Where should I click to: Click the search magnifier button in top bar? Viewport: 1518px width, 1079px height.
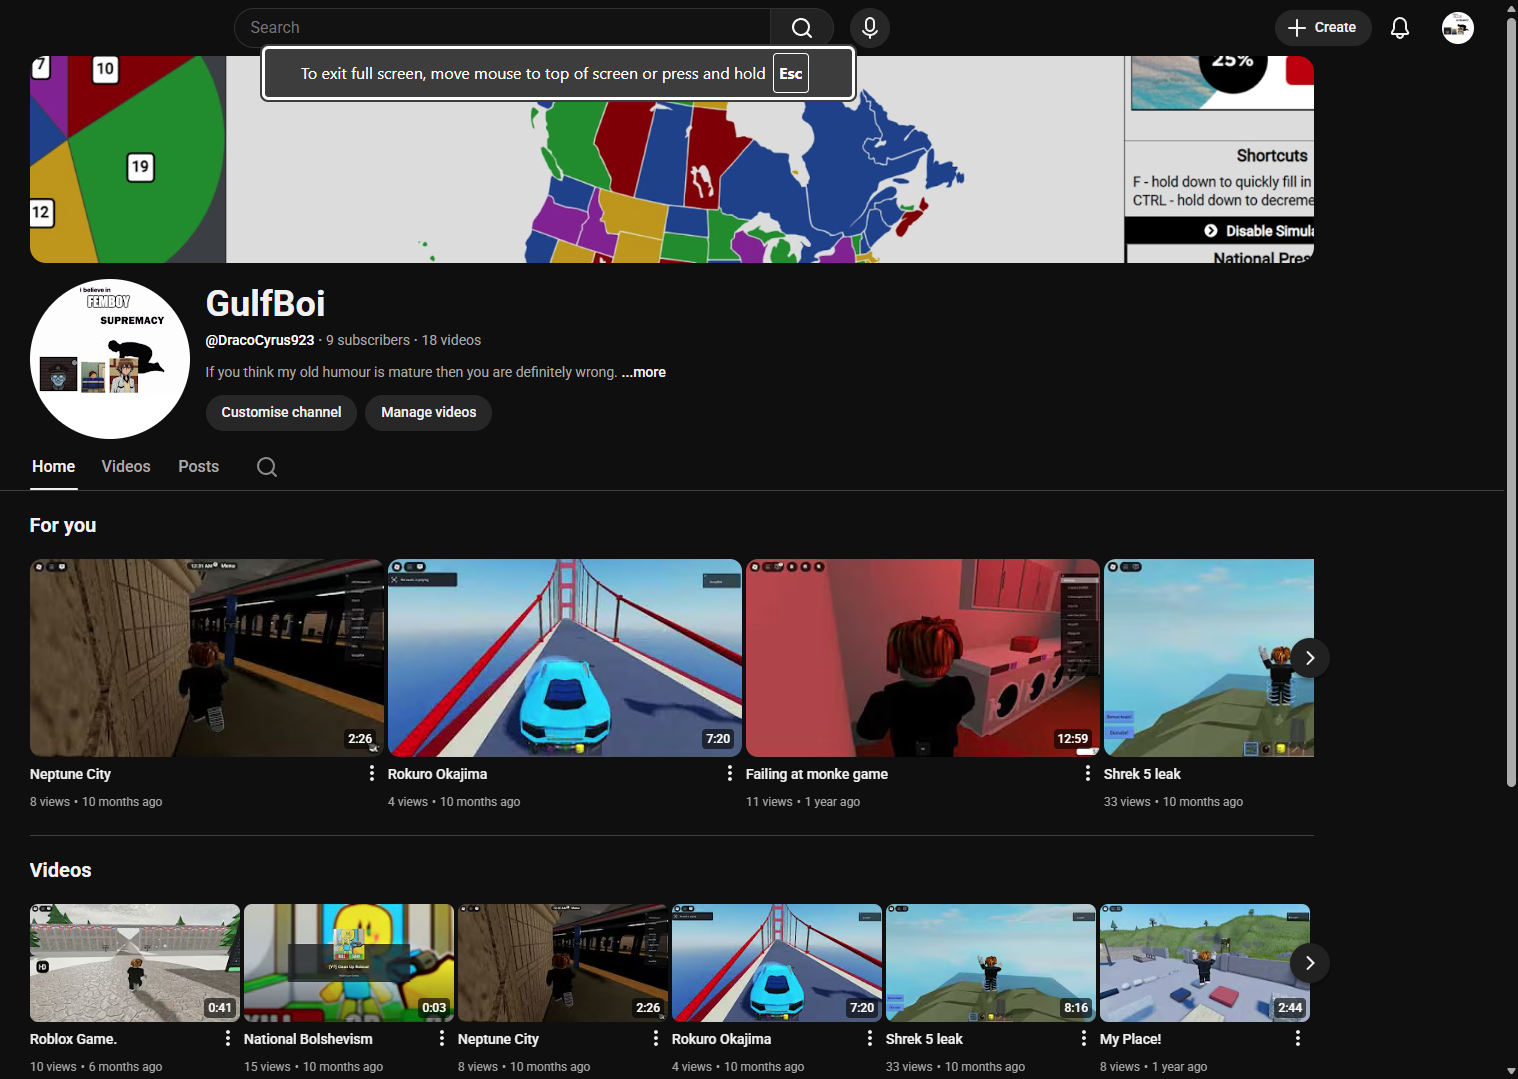pyautogui.click(x=802, y=28)
